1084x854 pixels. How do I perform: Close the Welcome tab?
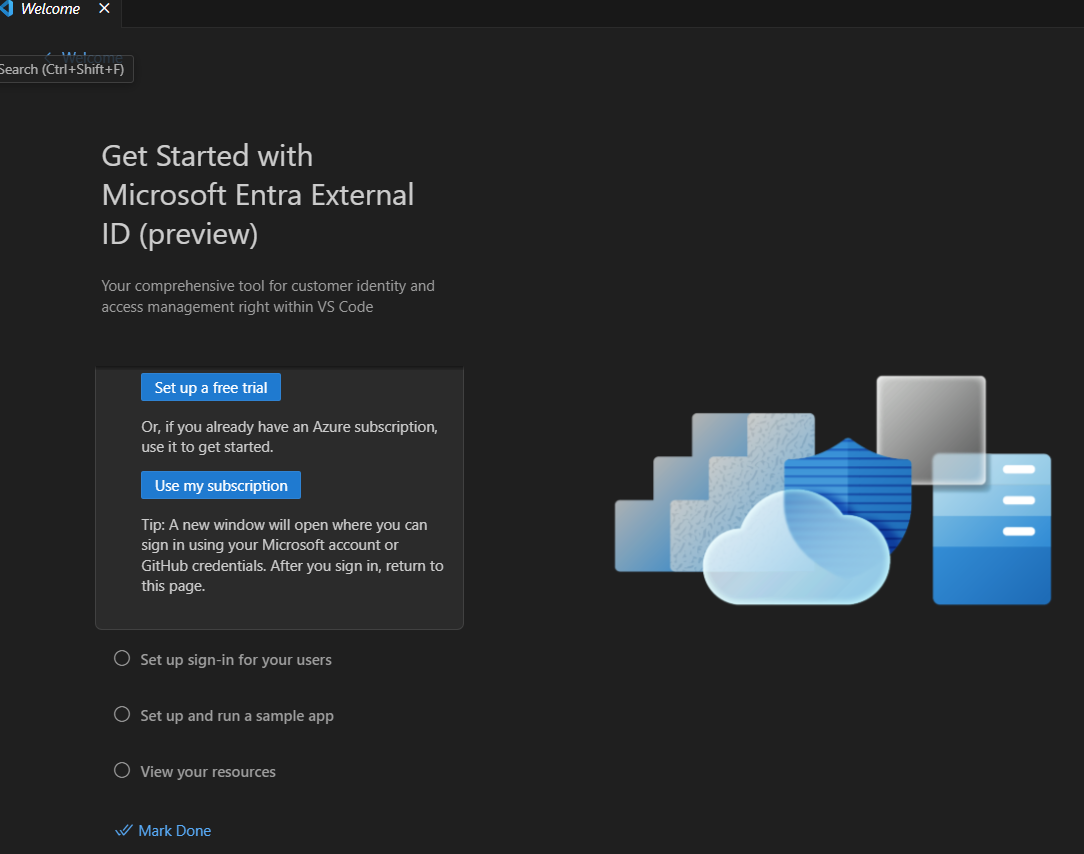[x=104, y=8]
